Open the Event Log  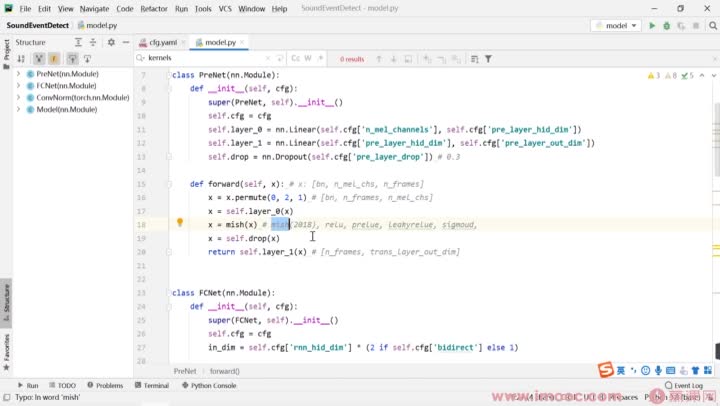pyautogui.click(x=684, y=385)
